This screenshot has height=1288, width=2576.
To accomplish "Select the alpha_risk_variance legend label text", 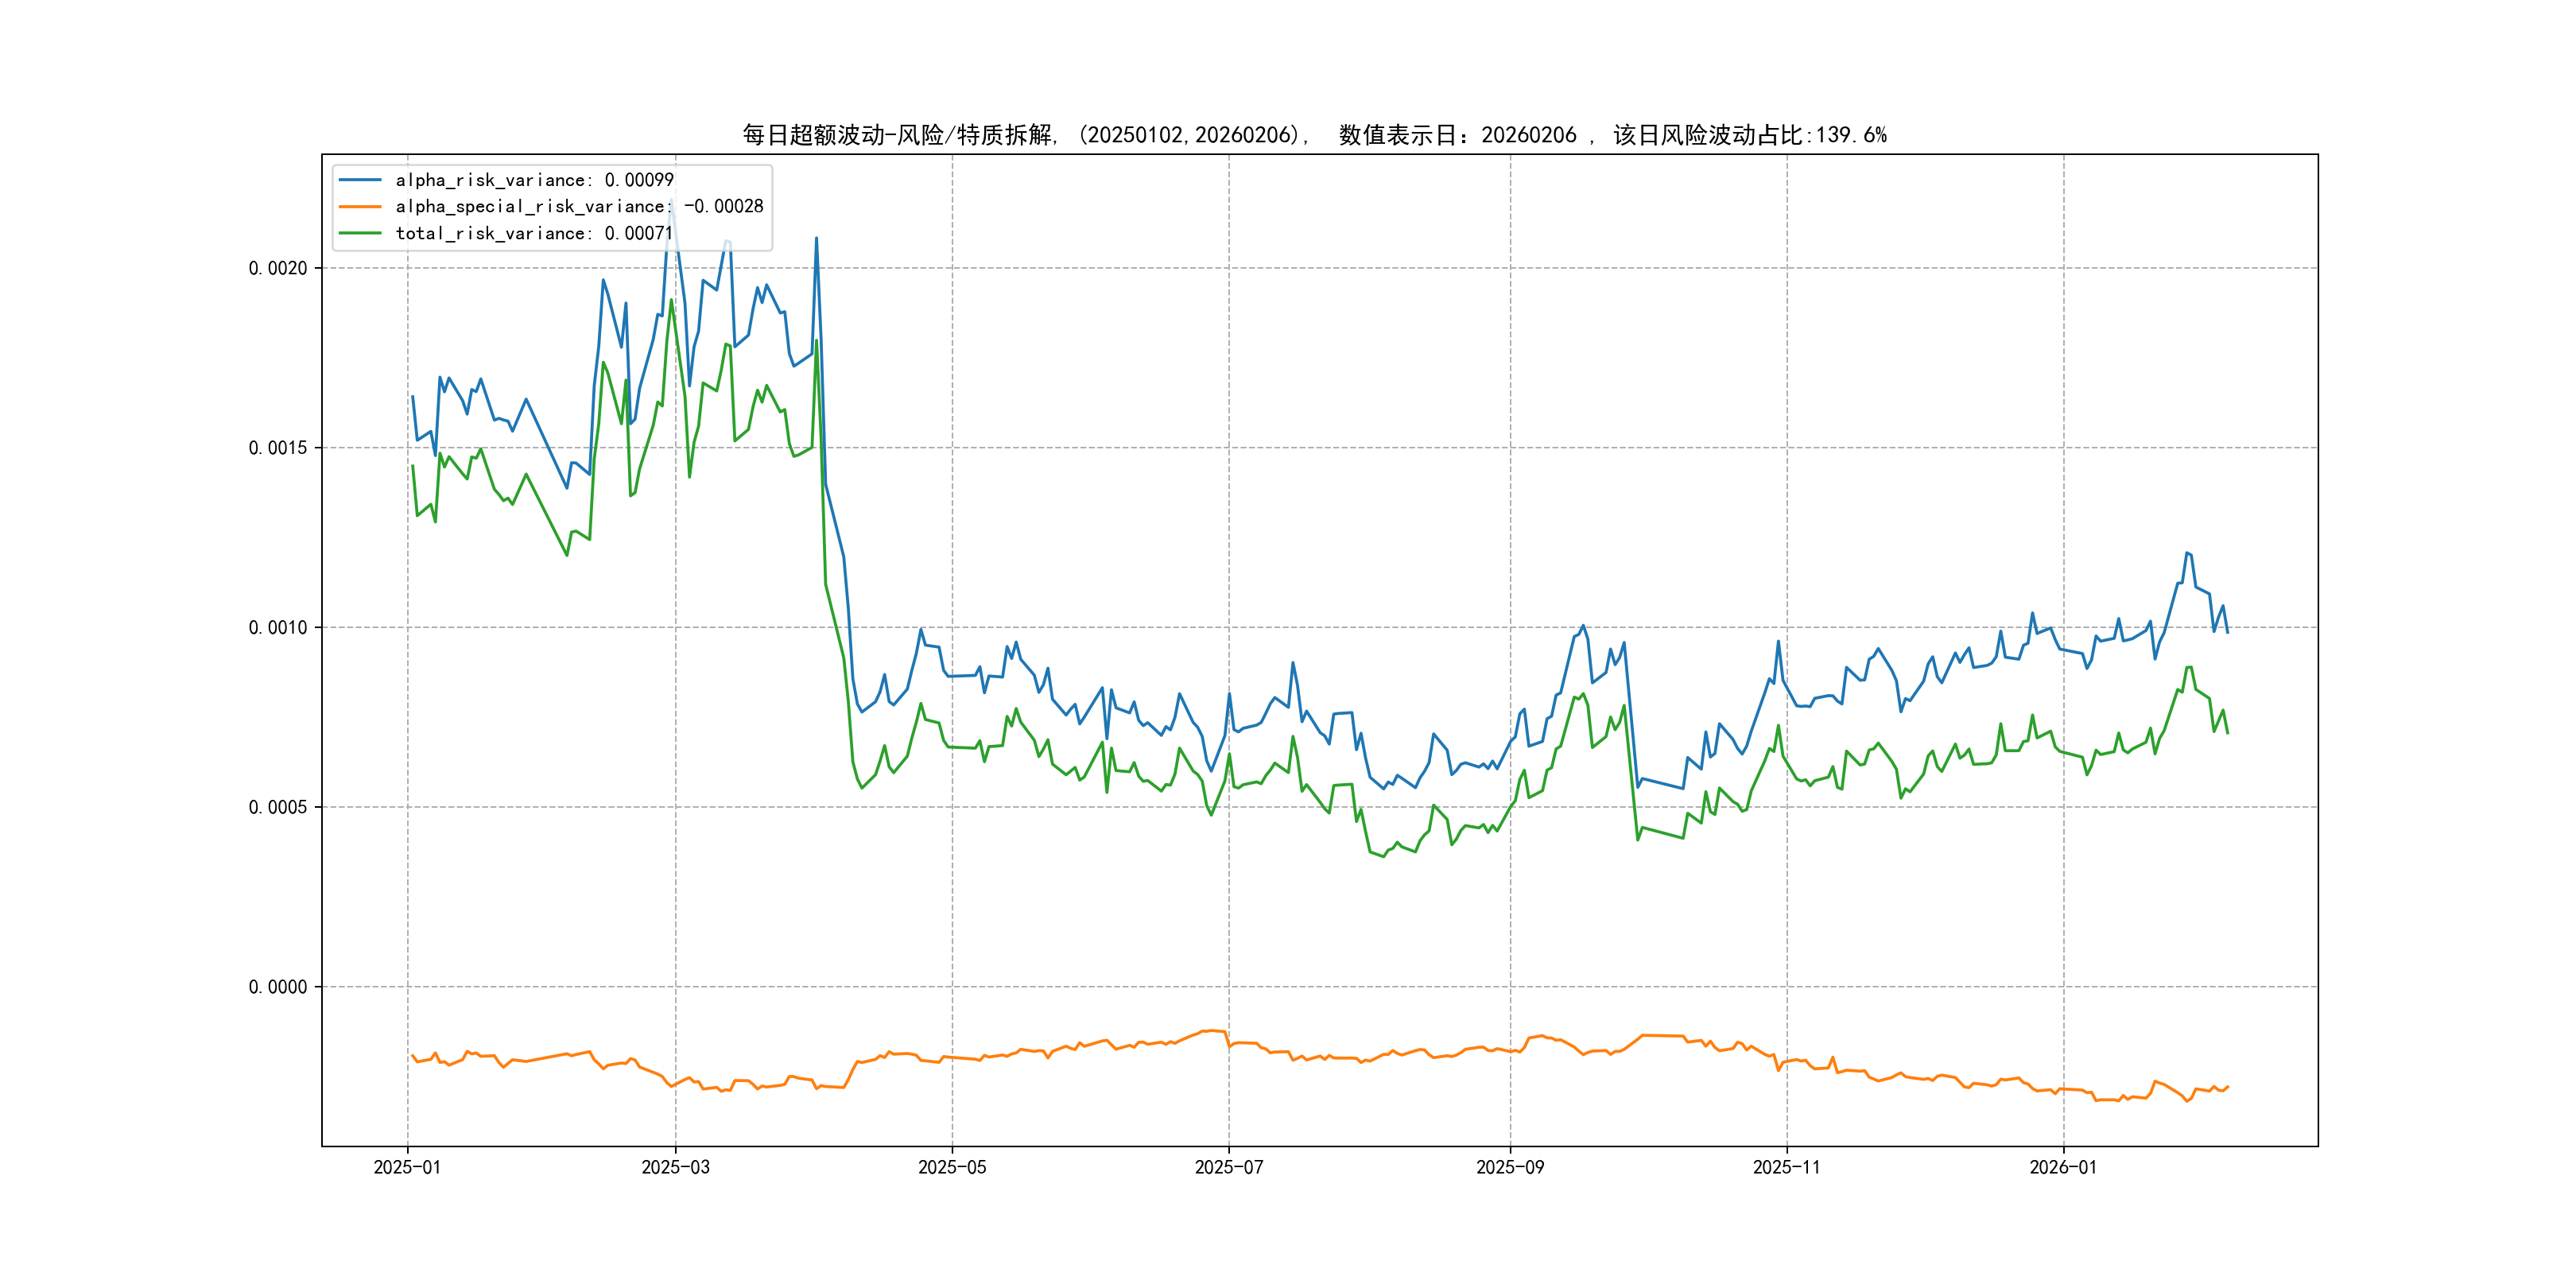I will pyautogui.click(x=534, y=180).
